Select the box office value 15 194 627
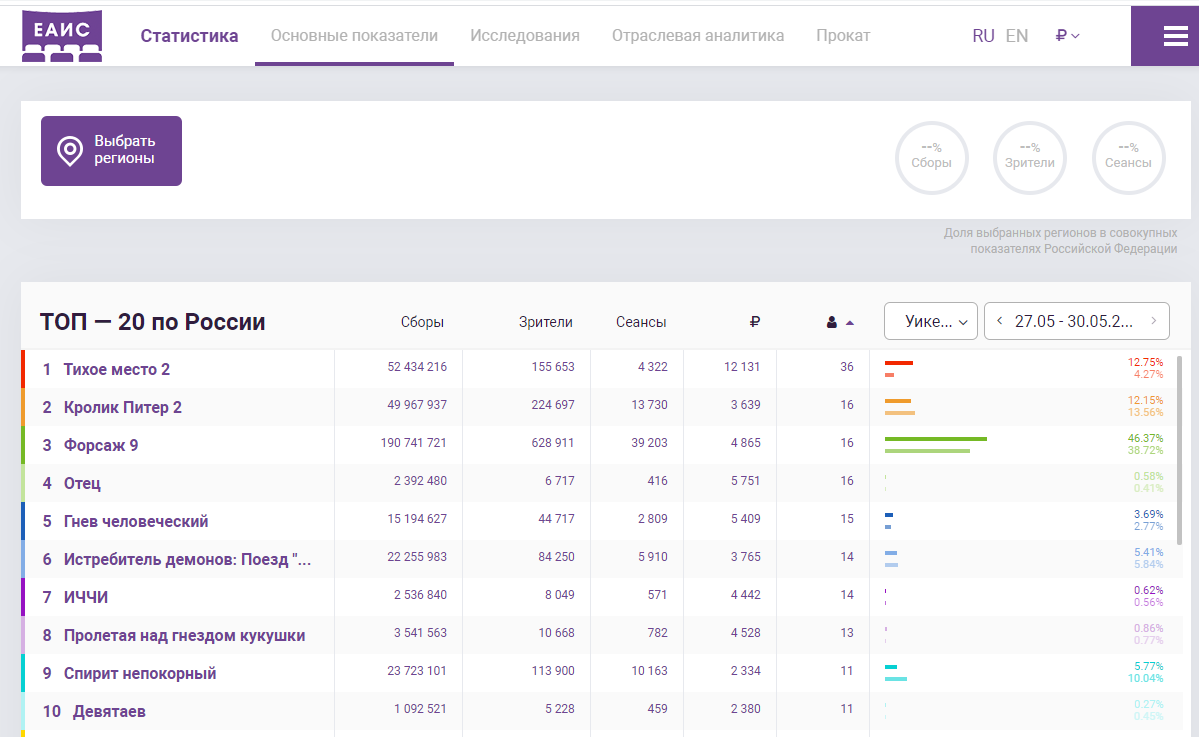The height and width of the screenshot is (737, 1199). 417,518
